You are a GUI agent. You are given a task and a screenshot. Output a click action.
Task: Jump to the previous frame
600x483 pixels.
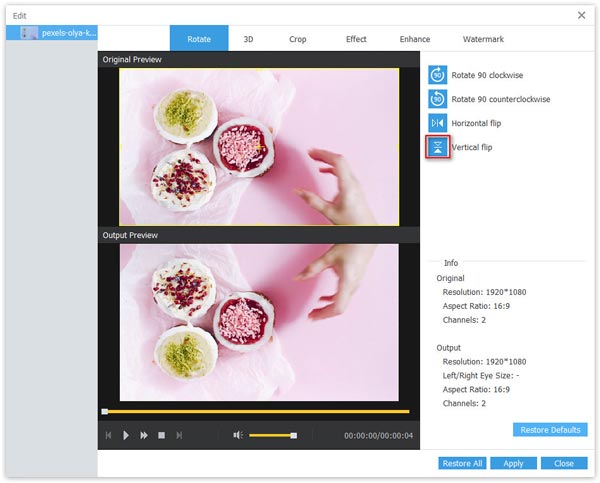(x=108, y=435)
